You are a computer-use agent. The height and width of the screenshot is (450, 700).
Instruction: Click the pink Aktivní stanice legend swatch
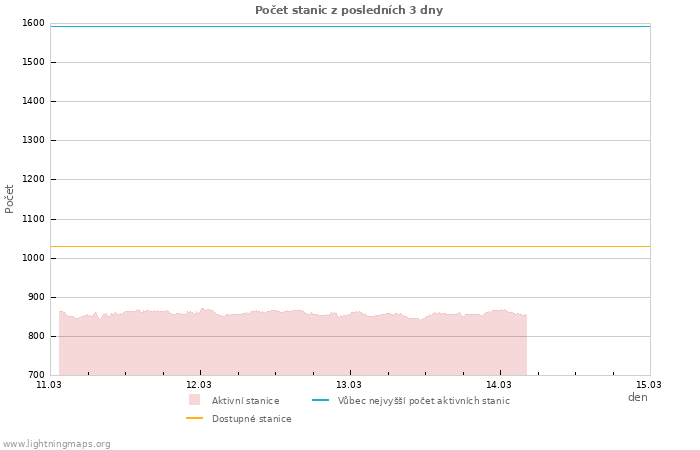tap(194, 400)
